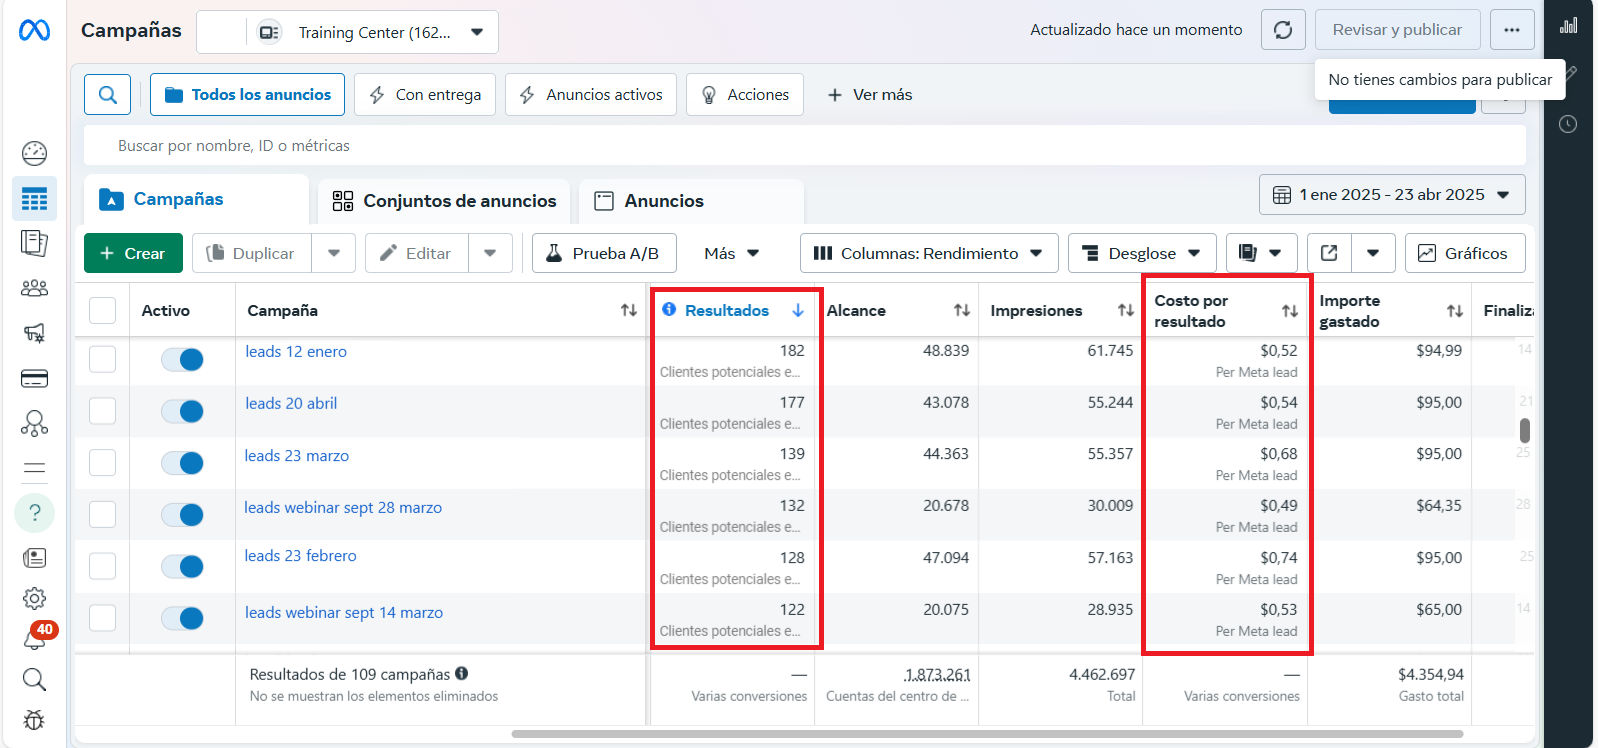The height and width of the screenshot is (748, 1600).
Task: Expand the Columnas: Rendimiento dropdown
Action: [929, 253]
